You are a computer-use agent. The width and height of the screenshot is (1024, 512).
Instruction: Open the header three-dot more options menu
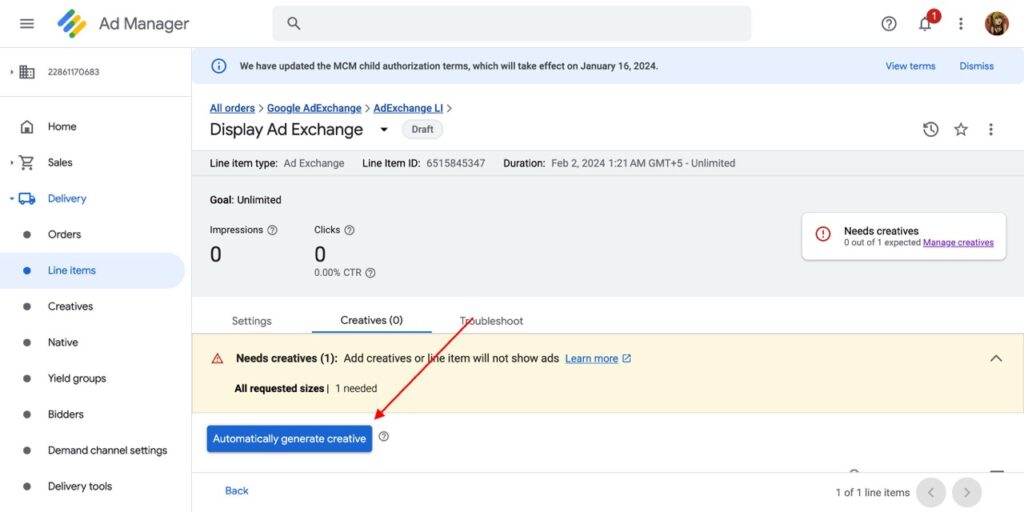tap(961, 24)
